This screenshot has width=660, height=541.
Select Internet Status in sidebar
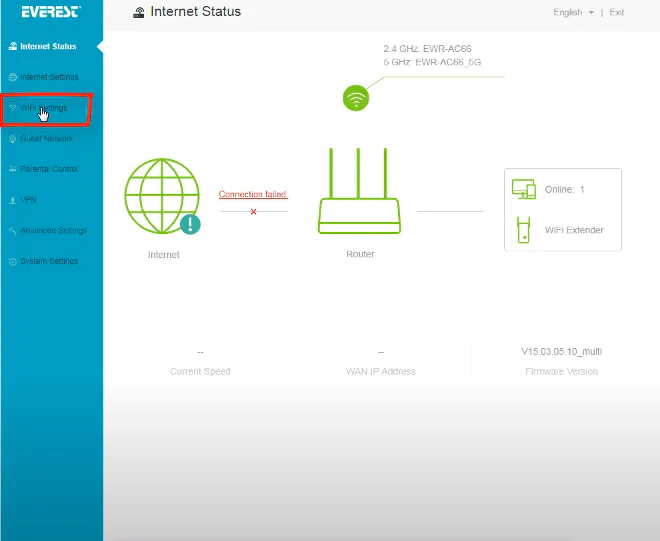tap(48, 46)
